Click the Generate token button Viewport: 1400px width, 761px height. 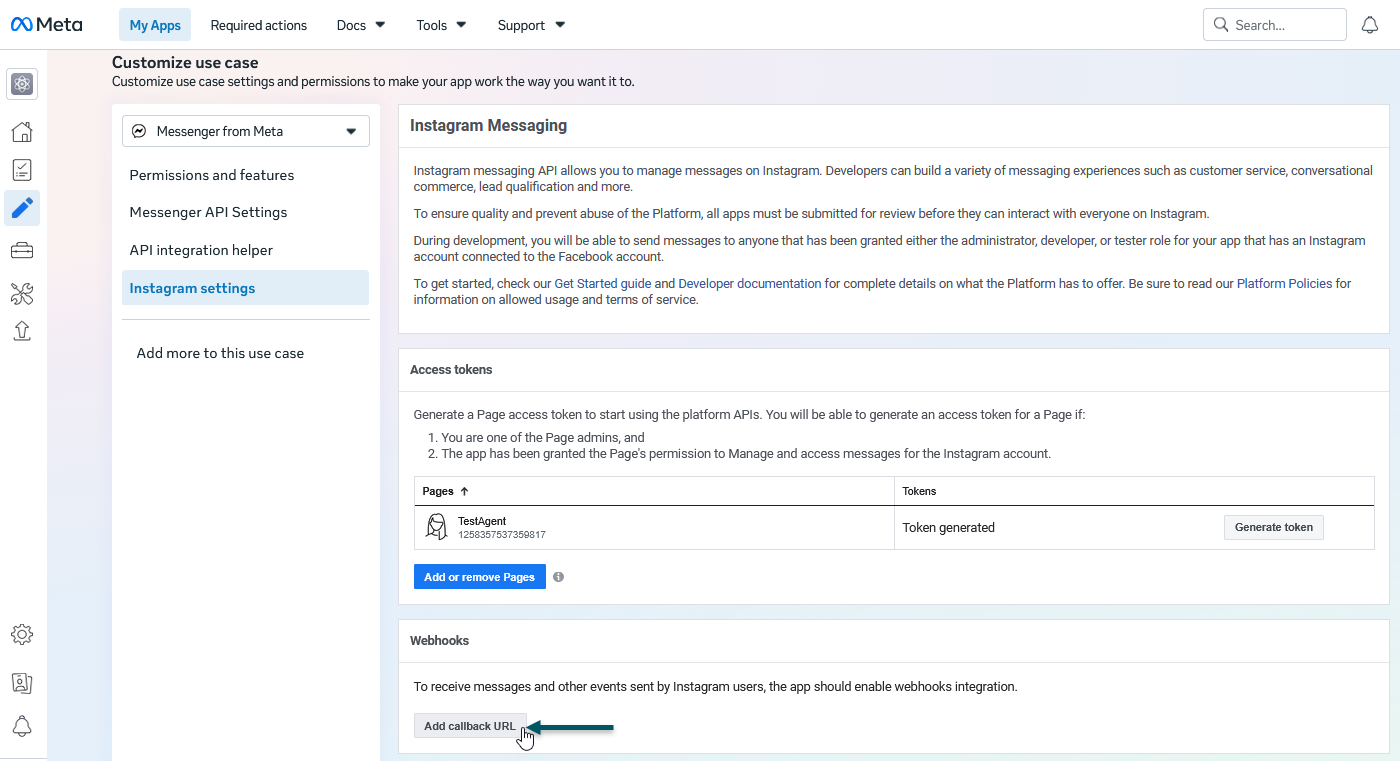pos(1274,527)
